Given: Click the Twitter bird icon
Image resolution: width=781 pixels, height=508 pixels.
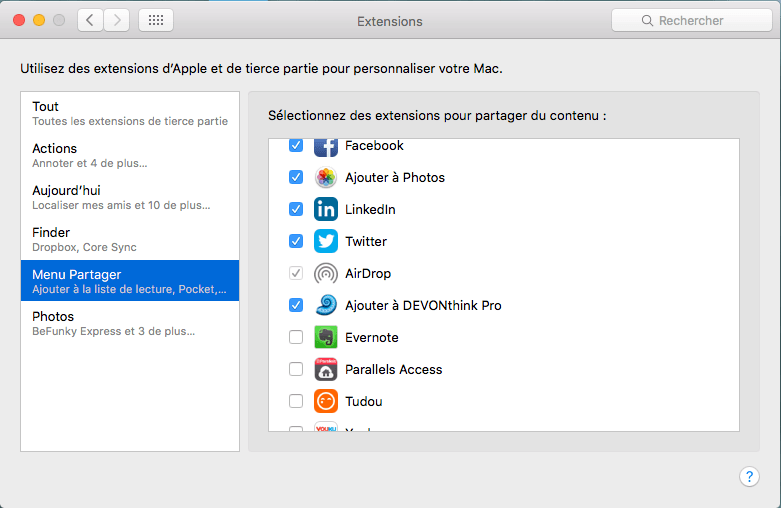Looking at the screenshot, I should 326,241.
